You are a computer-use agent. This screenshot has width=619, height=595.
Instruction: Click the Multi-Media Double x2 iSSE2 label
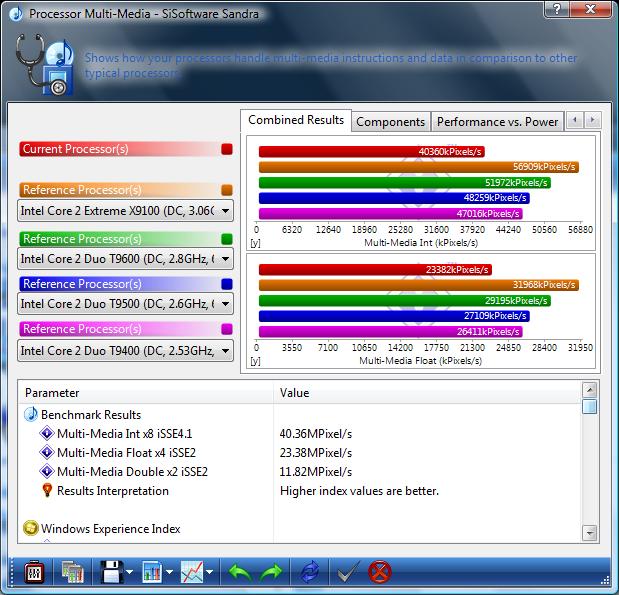coord(132,471)
